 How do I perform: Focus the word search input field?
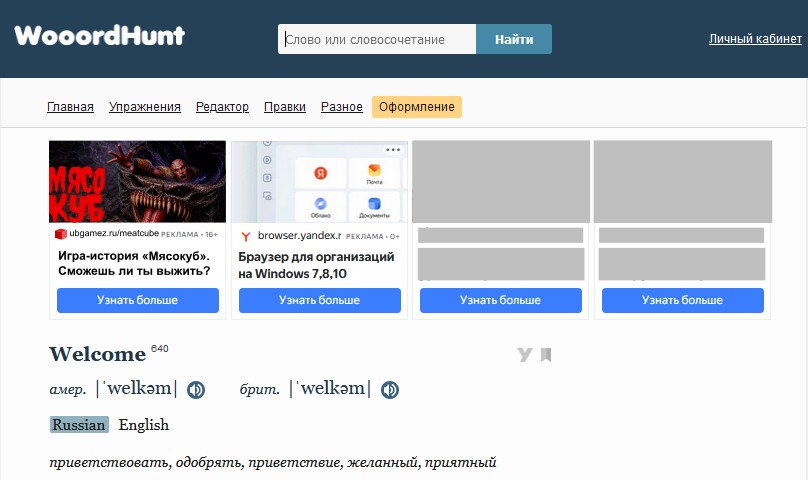tap(377, 39)
